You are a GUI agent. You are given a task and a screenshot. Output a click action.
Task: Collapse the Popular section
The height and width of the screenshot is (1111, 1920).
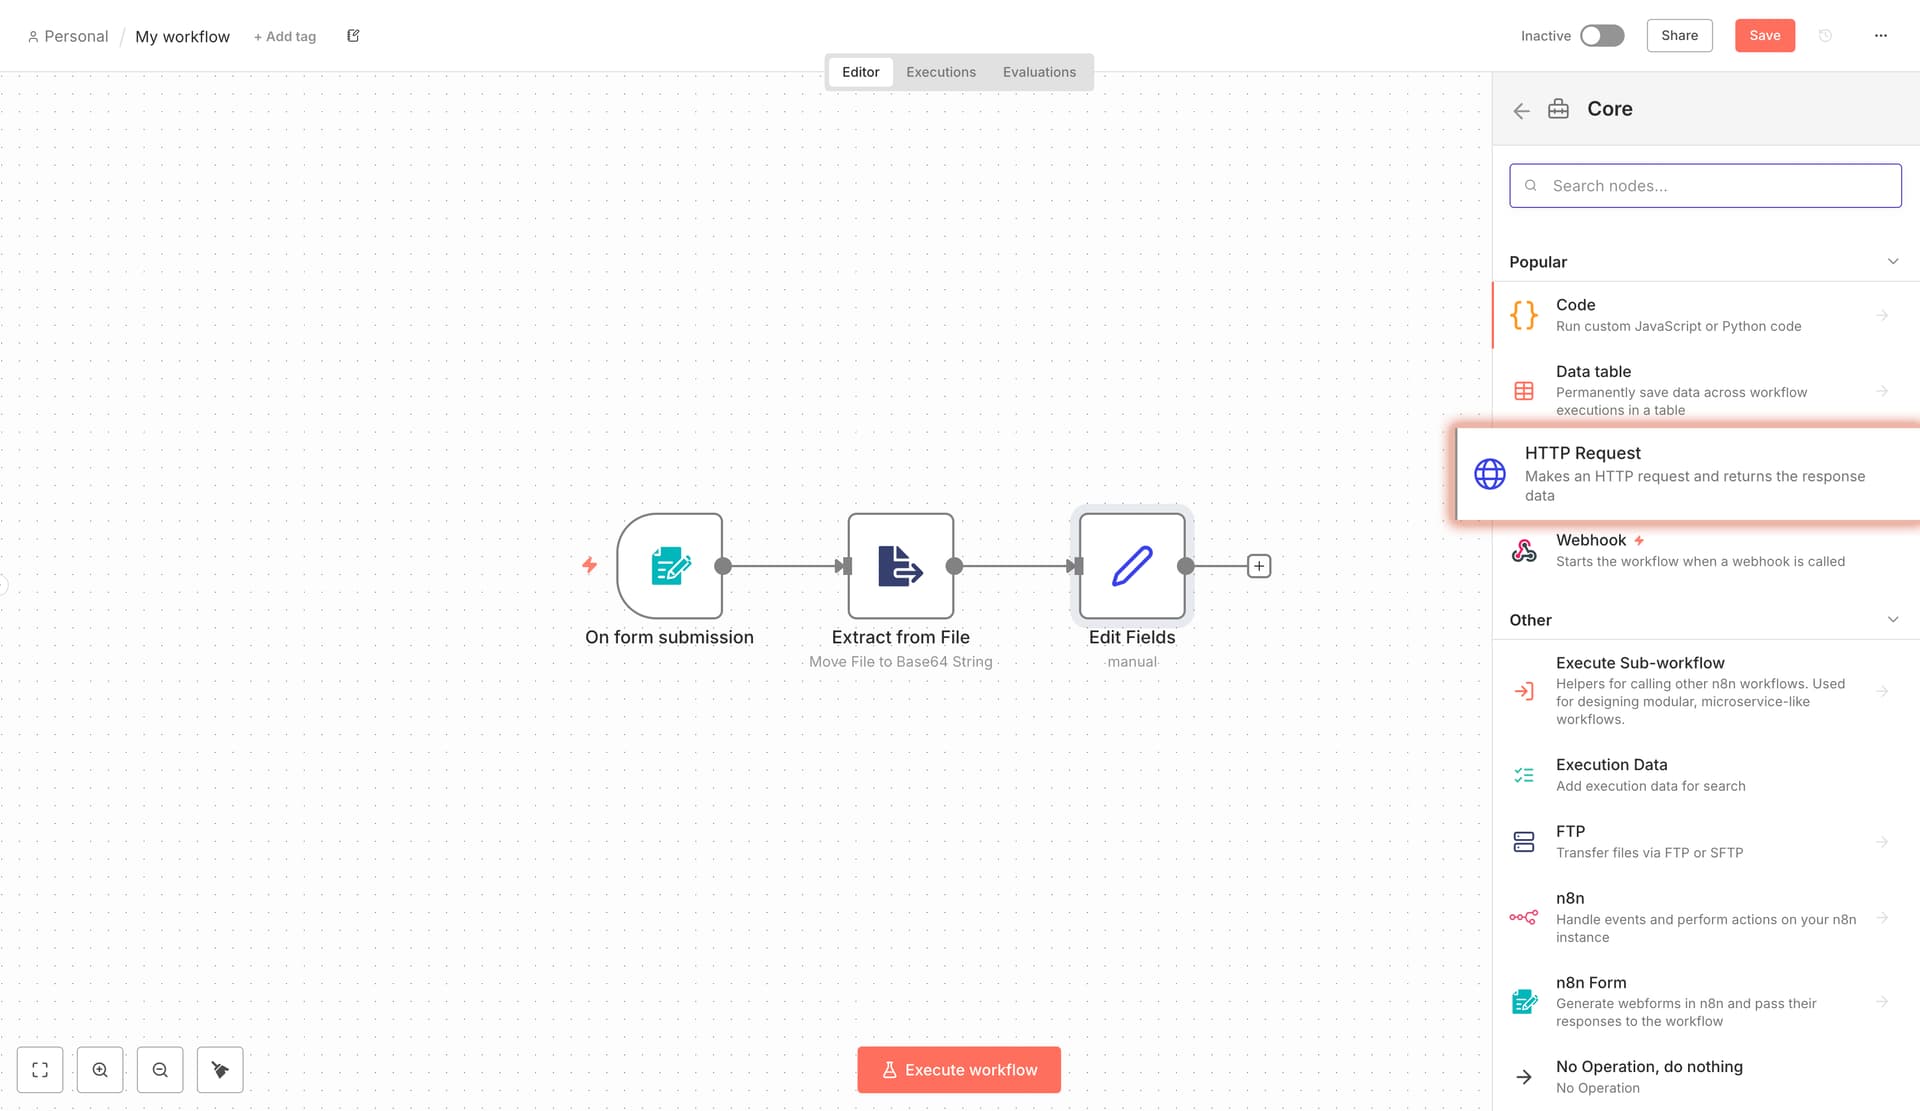point(1892,262)
